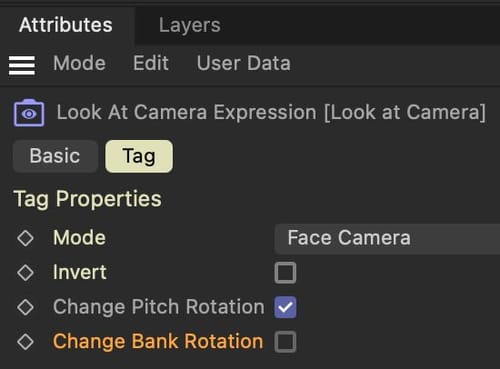
Task: Click the keyframe diamond beside Invert
Action: (x=25, y=273)
